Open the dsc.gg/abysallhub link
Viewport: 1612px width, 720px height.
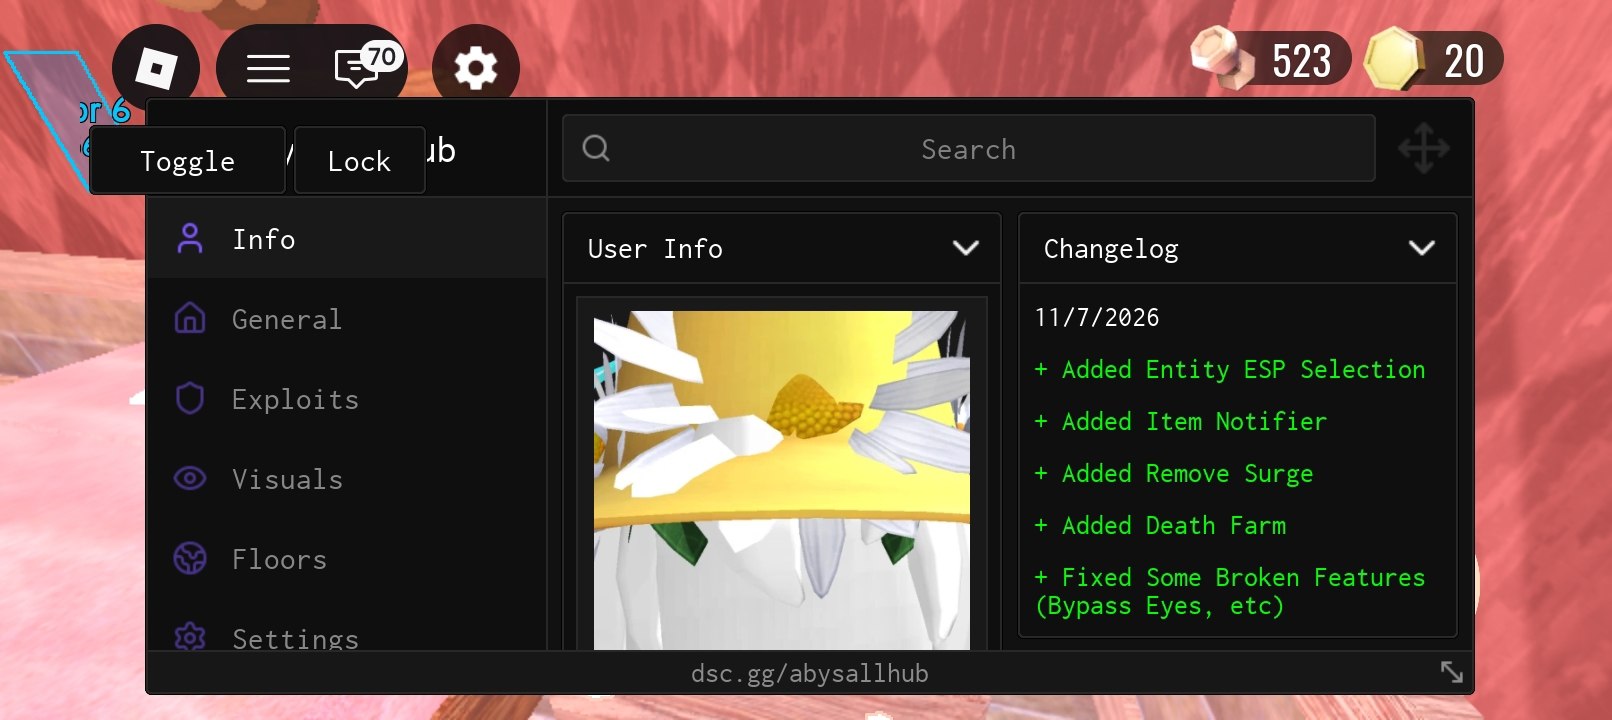pos(810,673)
